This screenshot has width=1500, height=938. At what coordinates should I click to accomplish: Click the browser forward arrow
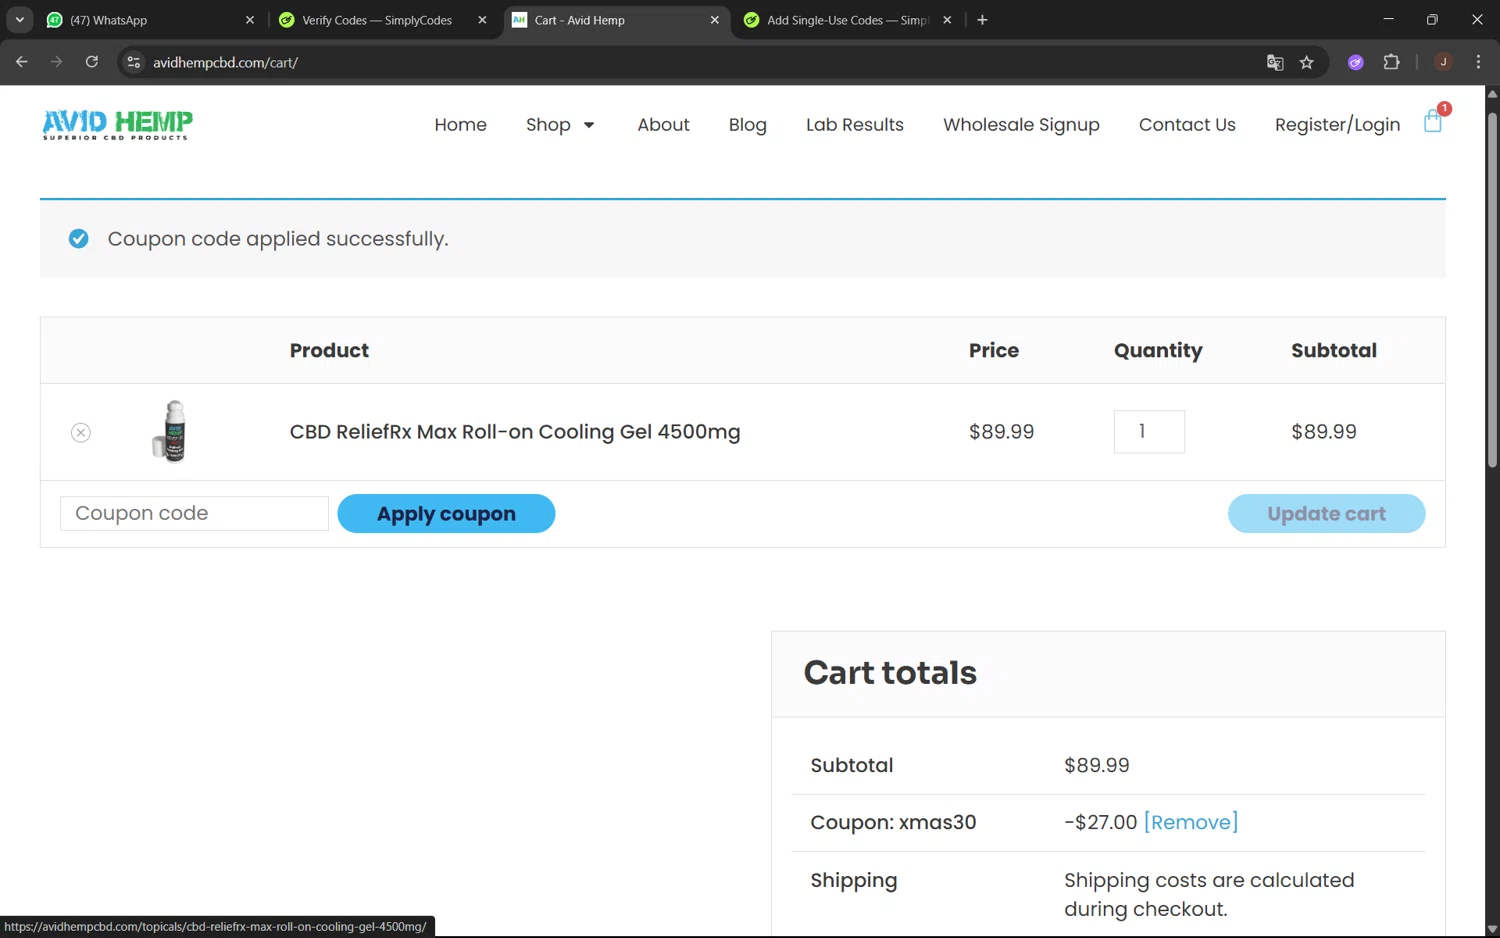click(x=56, y=62)
